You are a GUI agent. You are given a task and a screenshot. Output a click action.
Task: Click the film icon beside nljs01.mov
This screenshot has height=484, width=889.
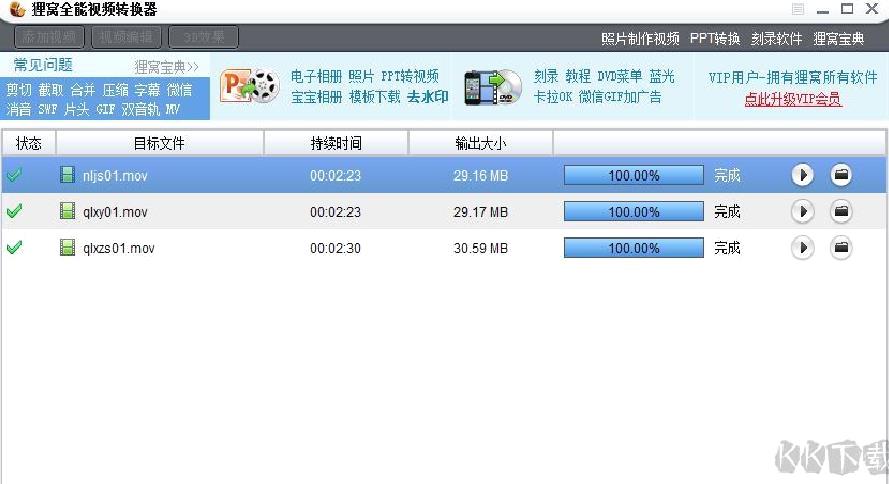(x=67, y=175)
